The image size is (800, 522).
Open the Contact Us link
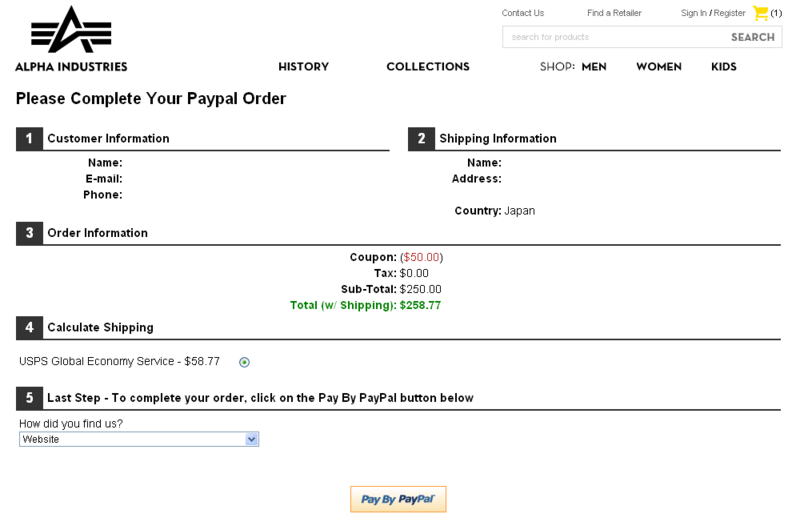pyautogui.click(x=522, y=13)
